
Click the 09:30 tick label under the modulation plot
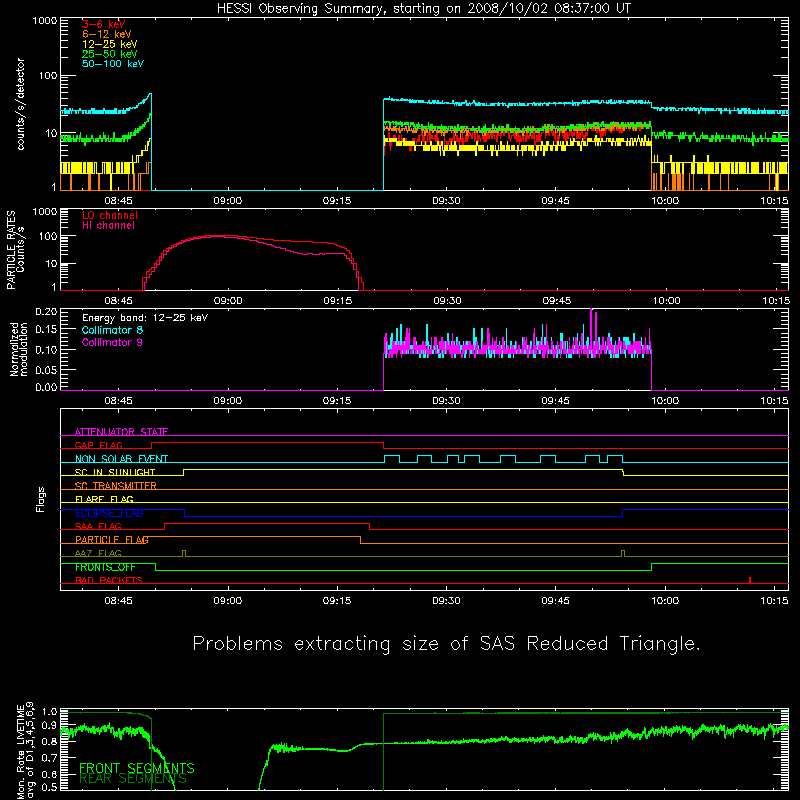(x=446, y=401)
